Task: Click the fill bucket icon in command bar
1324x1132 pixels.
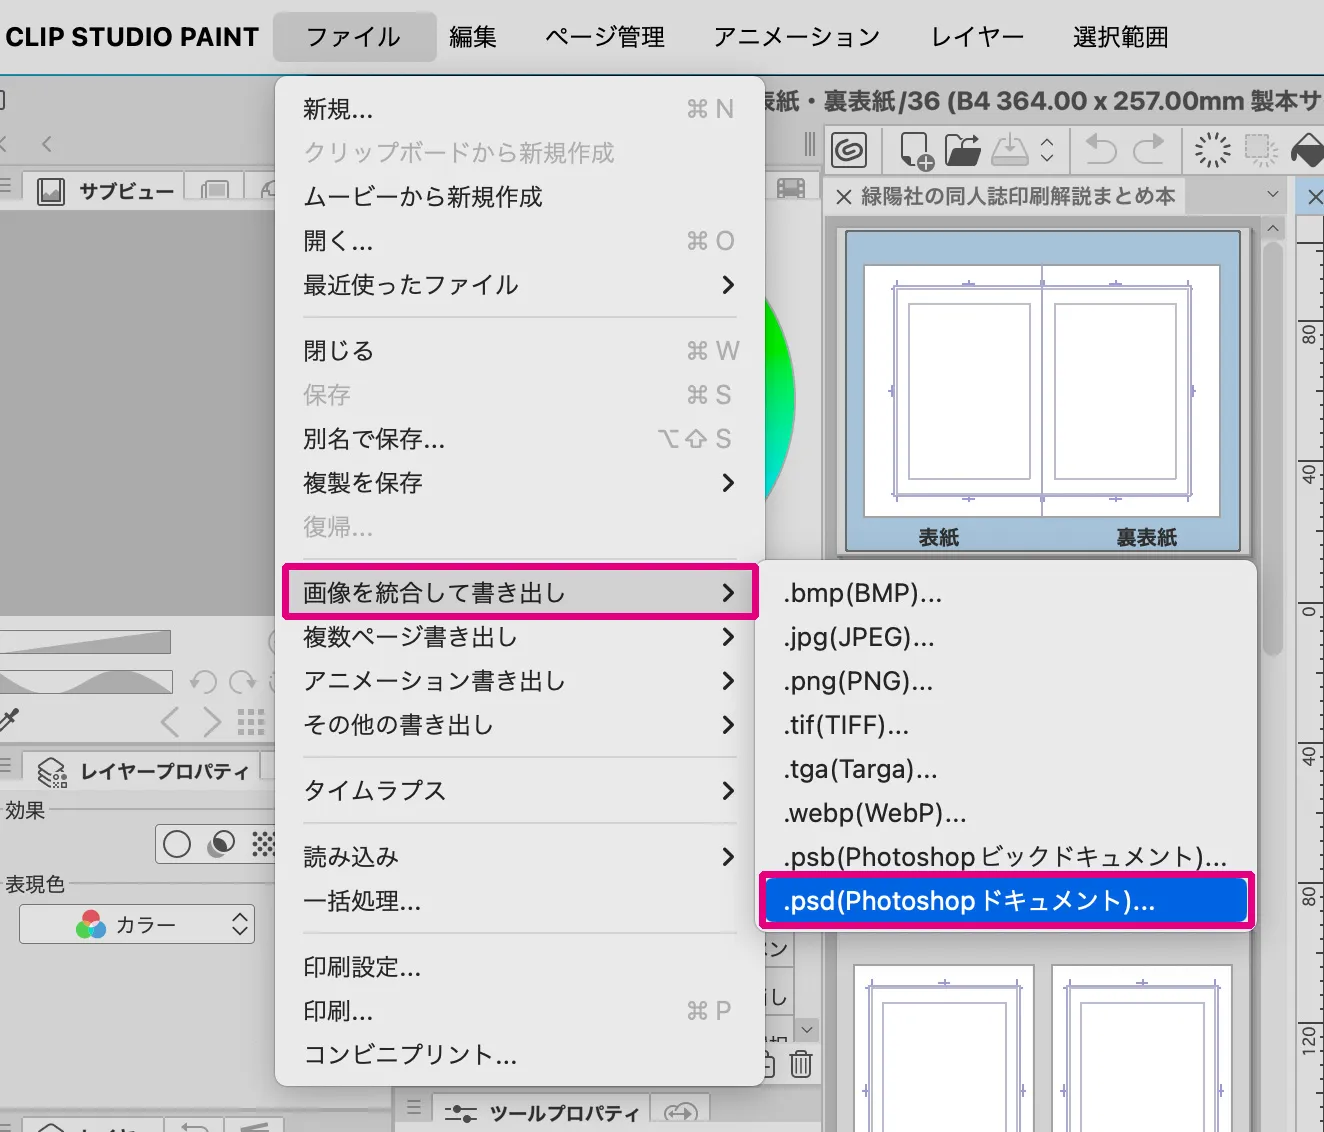Action: 1307,150
